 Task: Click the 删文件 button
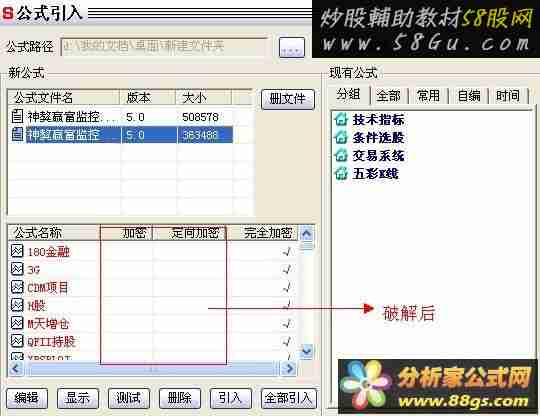[x=288, y=99]
